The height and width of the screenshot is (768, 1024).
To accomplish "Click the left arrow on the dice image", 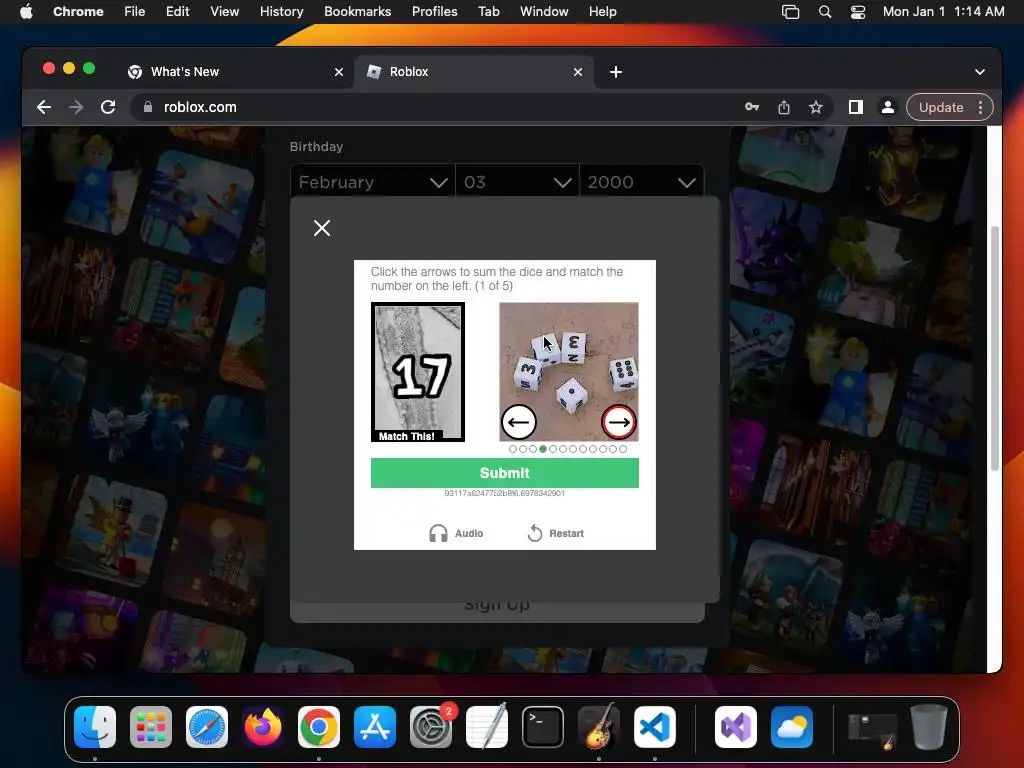I will pos(519,422).
